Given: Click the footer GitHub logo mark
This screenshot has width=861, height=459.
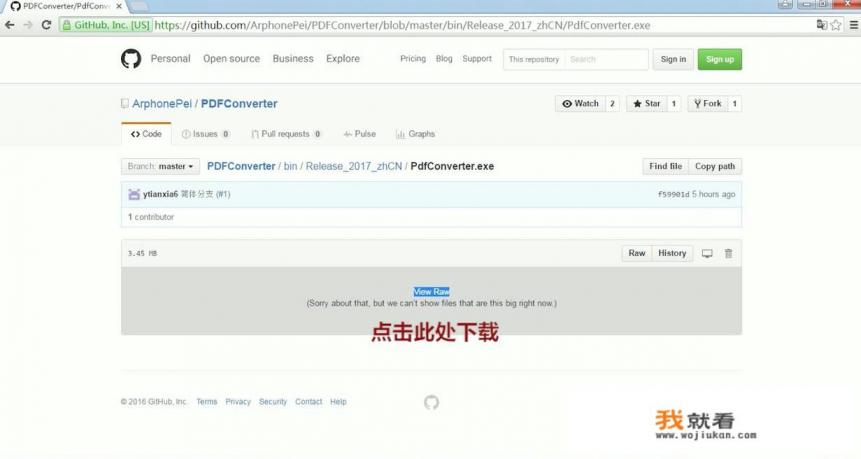Looking at the screenshot, I should (431, 402).
